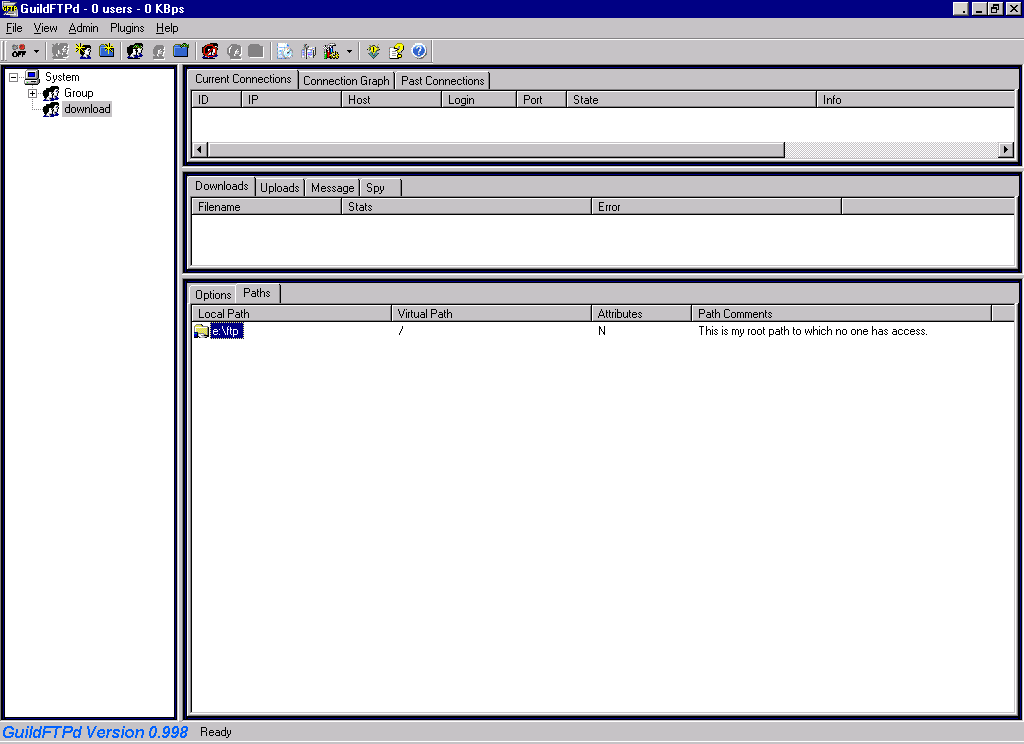Open the Admin menu

(84, 28)
